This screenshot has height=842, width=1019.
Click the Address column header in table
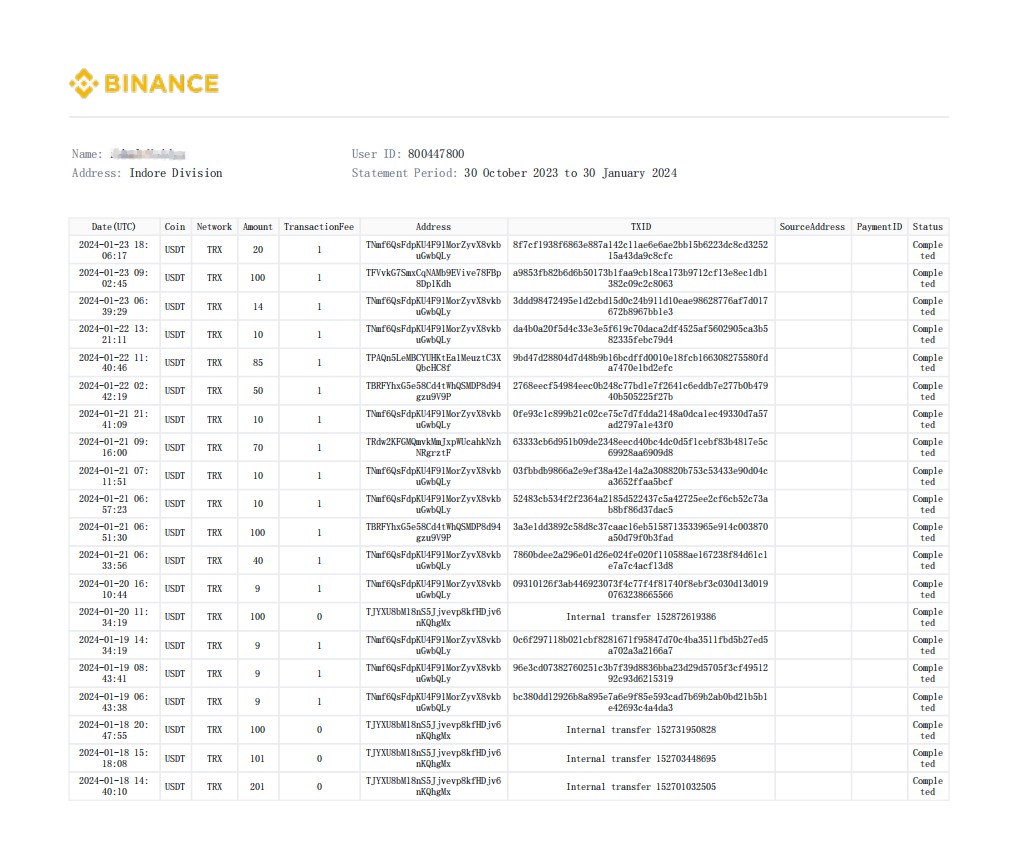click(x=433, y=227)
